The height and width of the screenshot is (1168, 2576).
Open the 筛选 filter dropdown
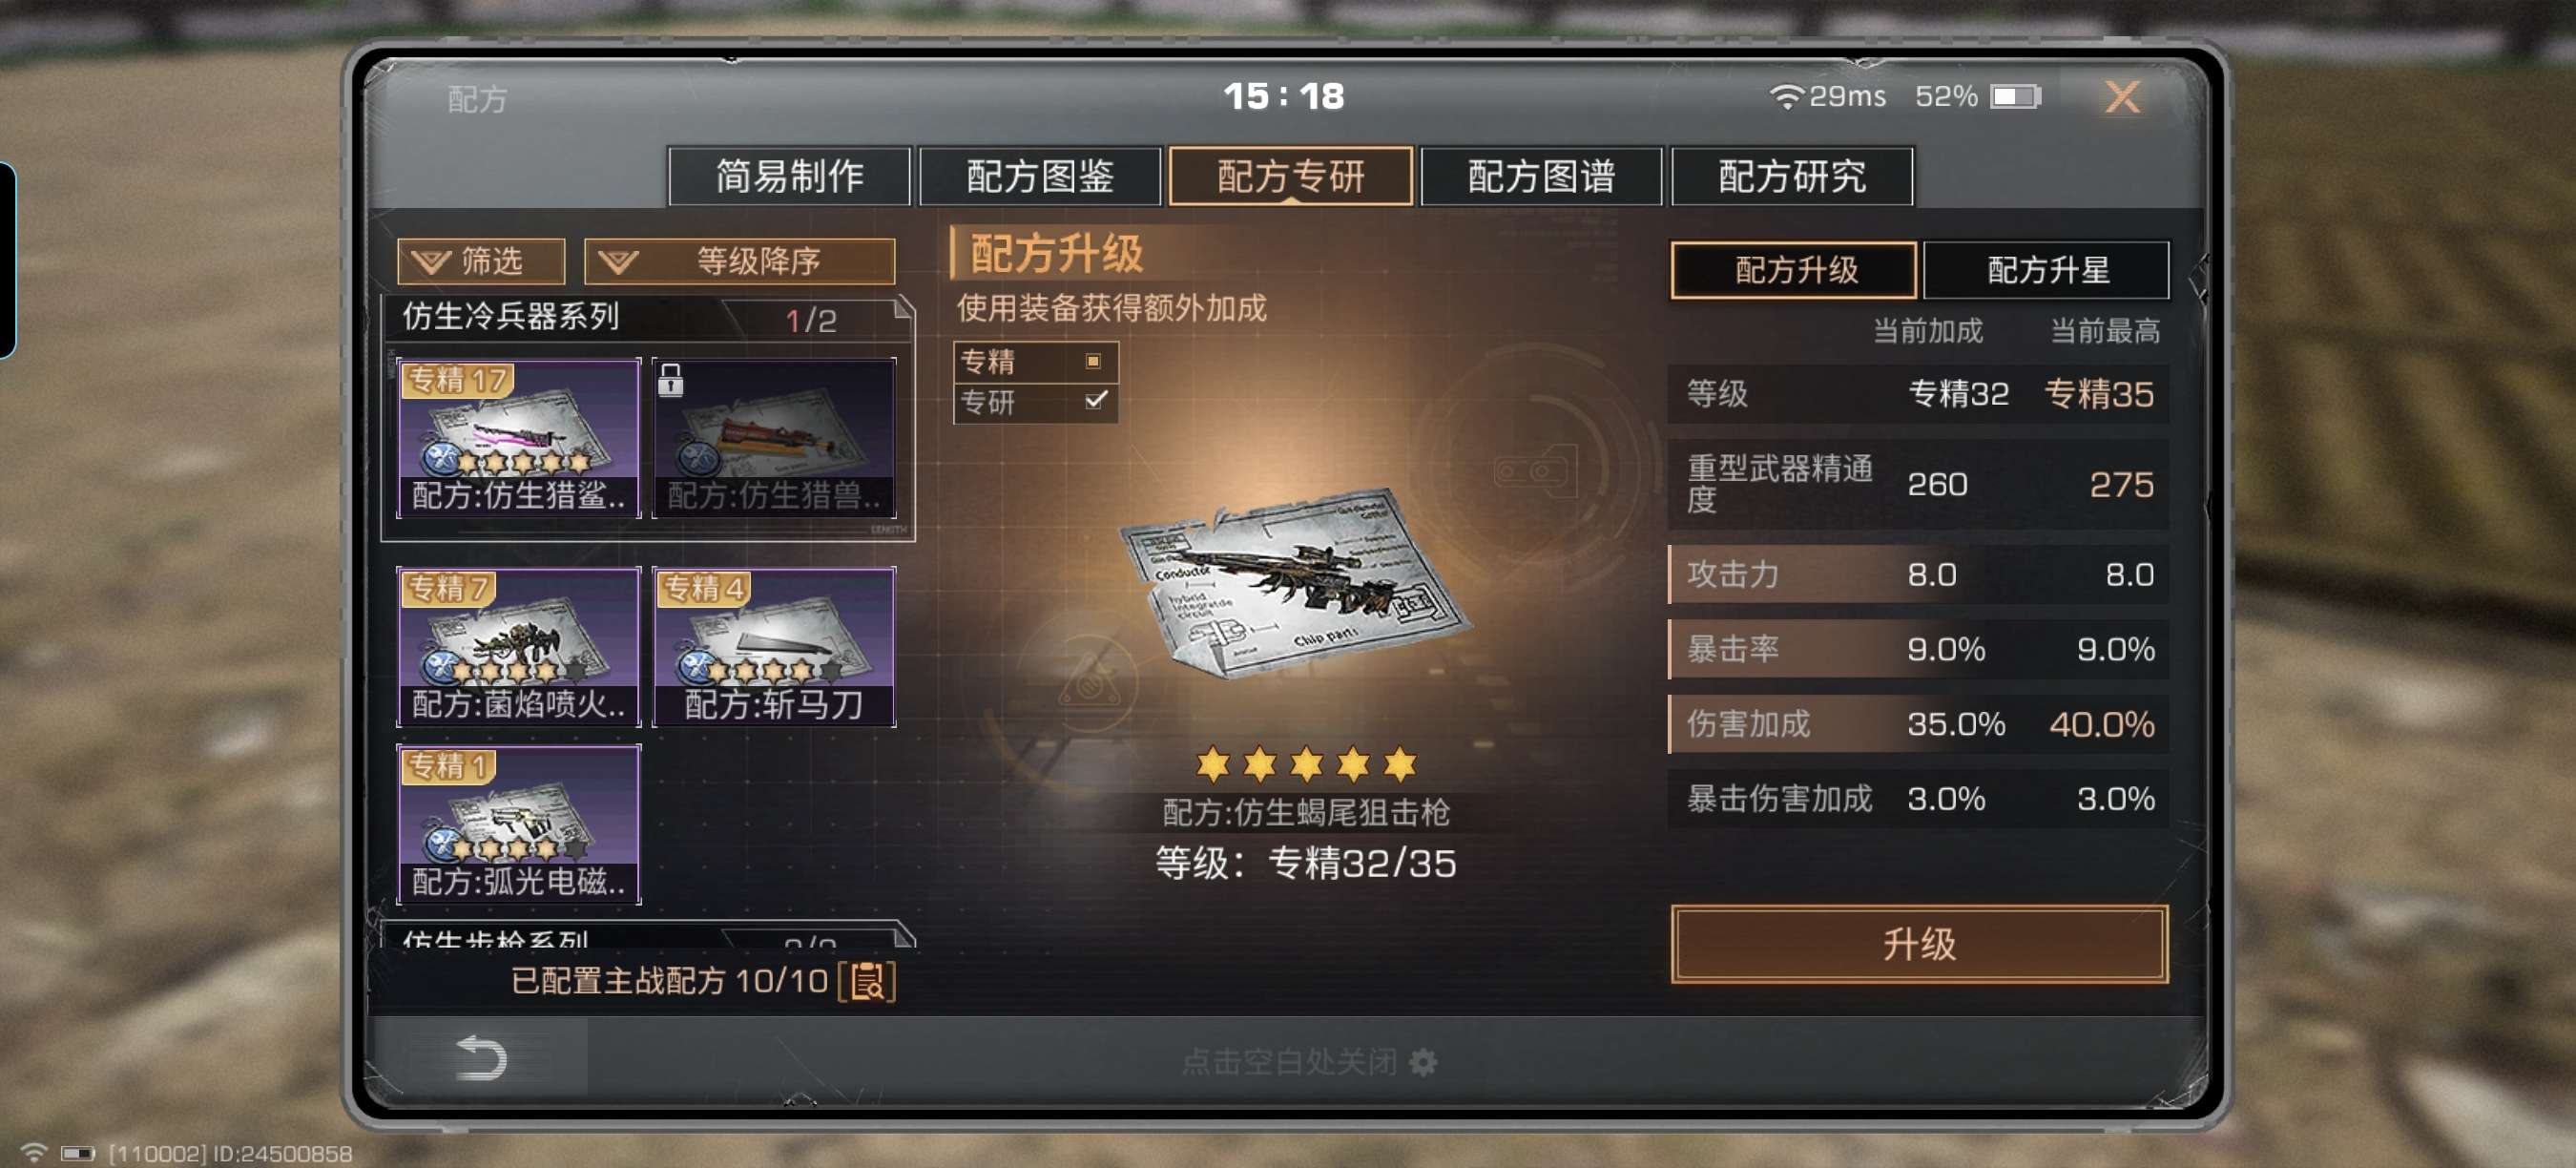click(481, 262)
